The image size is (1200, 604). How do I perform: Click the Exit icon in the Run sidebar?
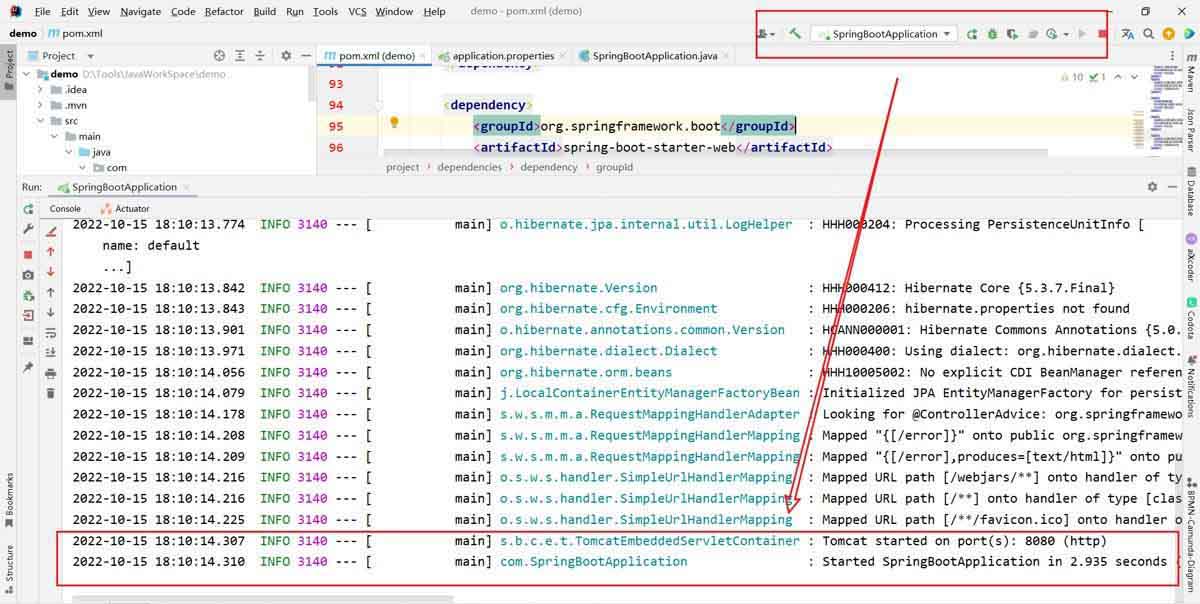(x=28, y=316)
